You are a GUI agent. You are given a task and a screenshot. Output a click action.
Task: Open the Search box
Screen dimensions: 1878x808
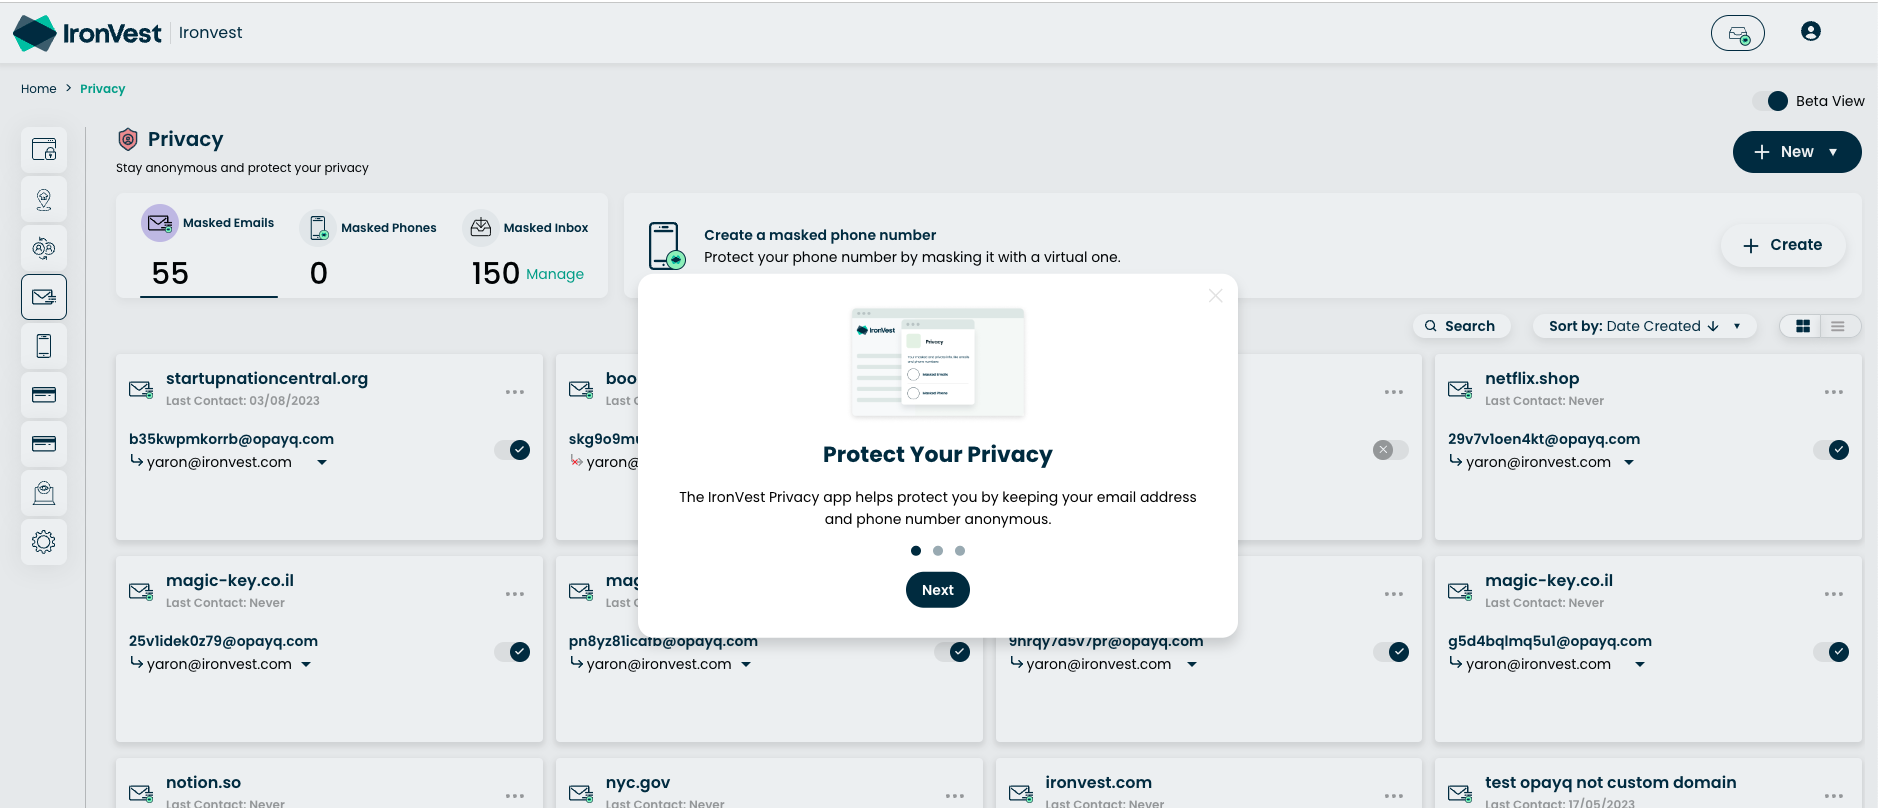point(1460,326)
